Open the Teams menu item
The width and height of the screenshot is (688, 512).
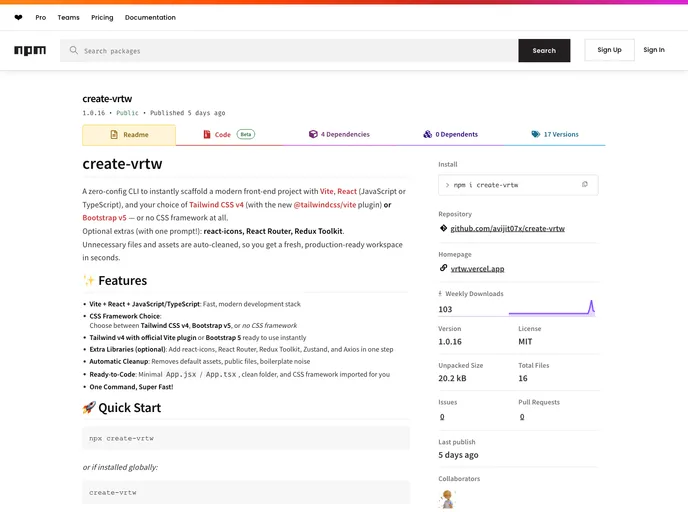[68, 18]
